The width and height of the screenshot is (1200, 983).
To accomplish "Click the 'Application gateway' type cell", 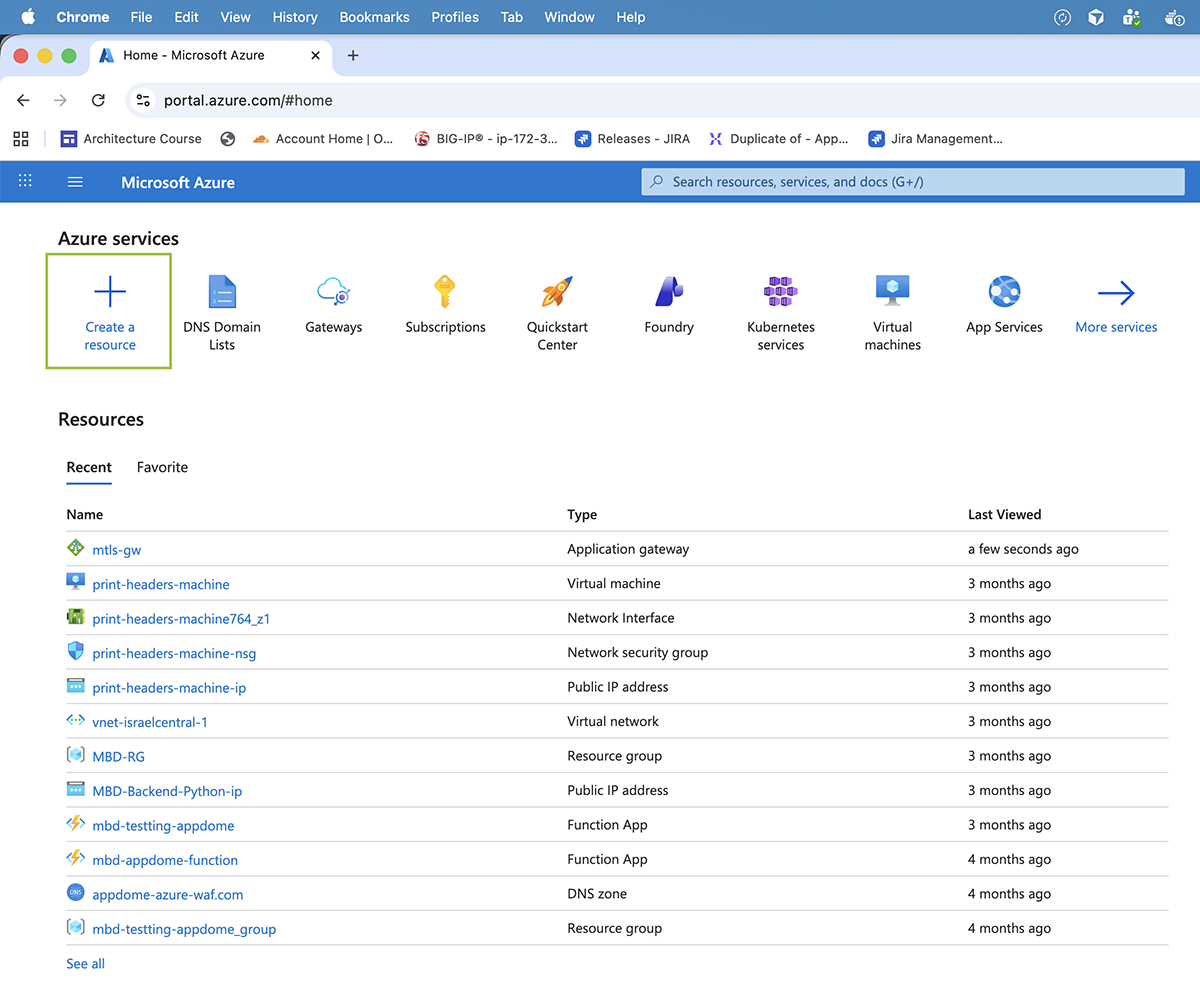I will (x=628, y=549).
